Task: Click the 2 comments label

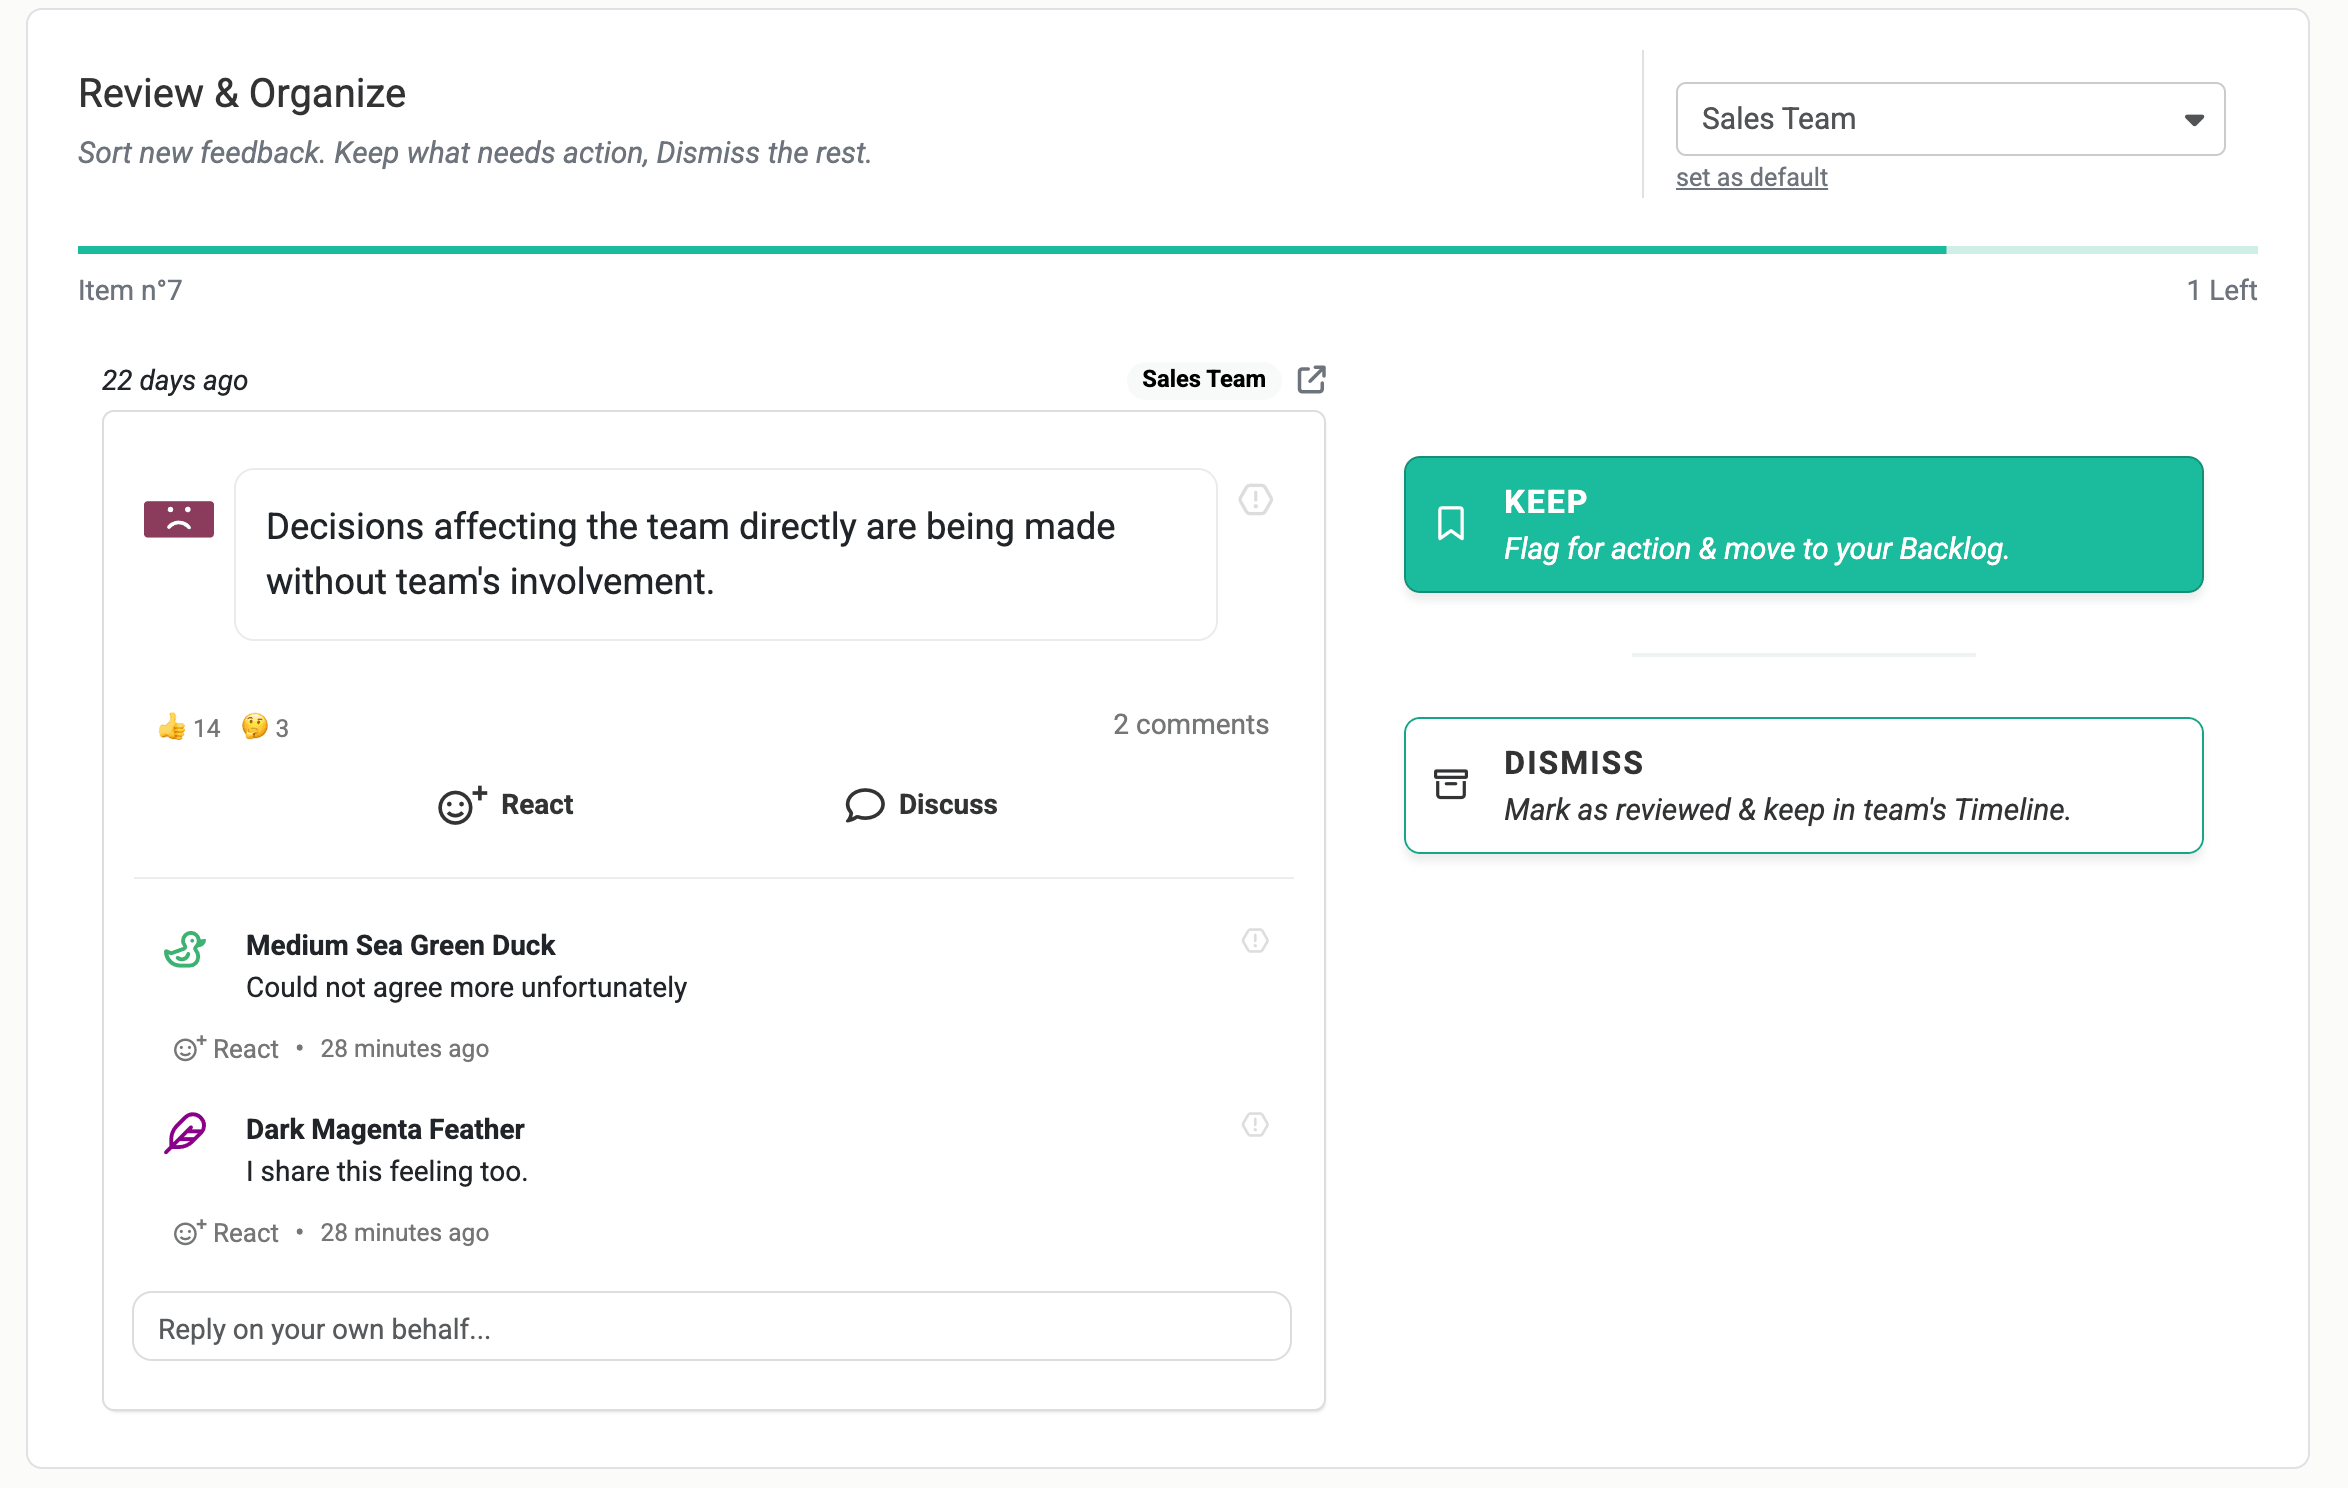Action: coord(1191,724)
